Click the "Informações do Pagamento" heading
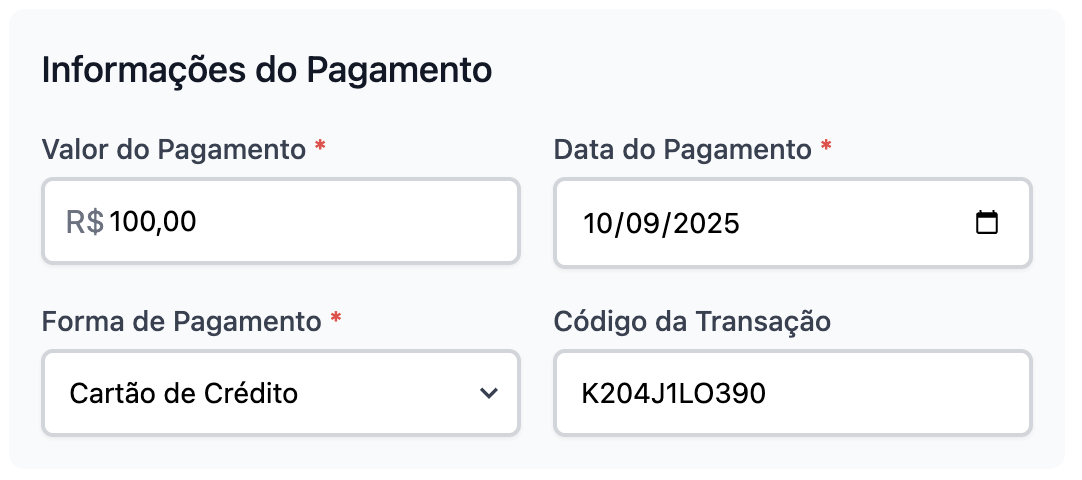The height and width of the screenshot is (480, 1082). click(x=266, y=71)
